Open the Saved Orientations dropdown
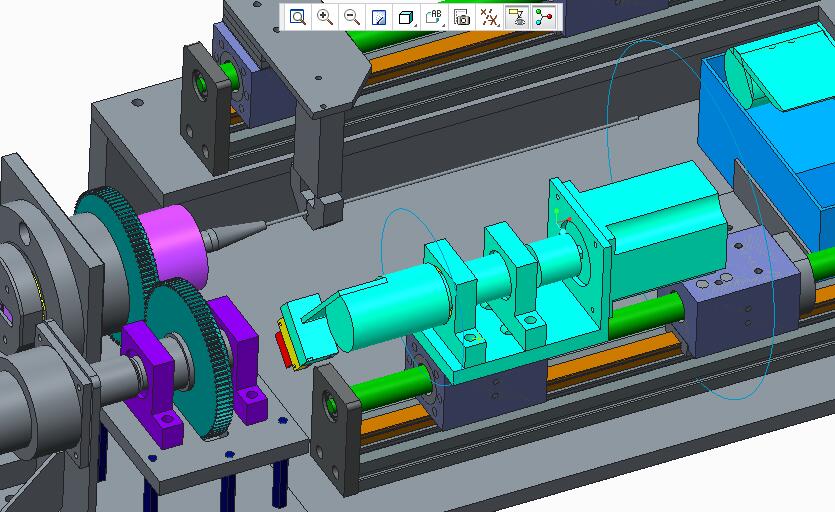This screenshot has width=835, height=512. coord(434,17)
